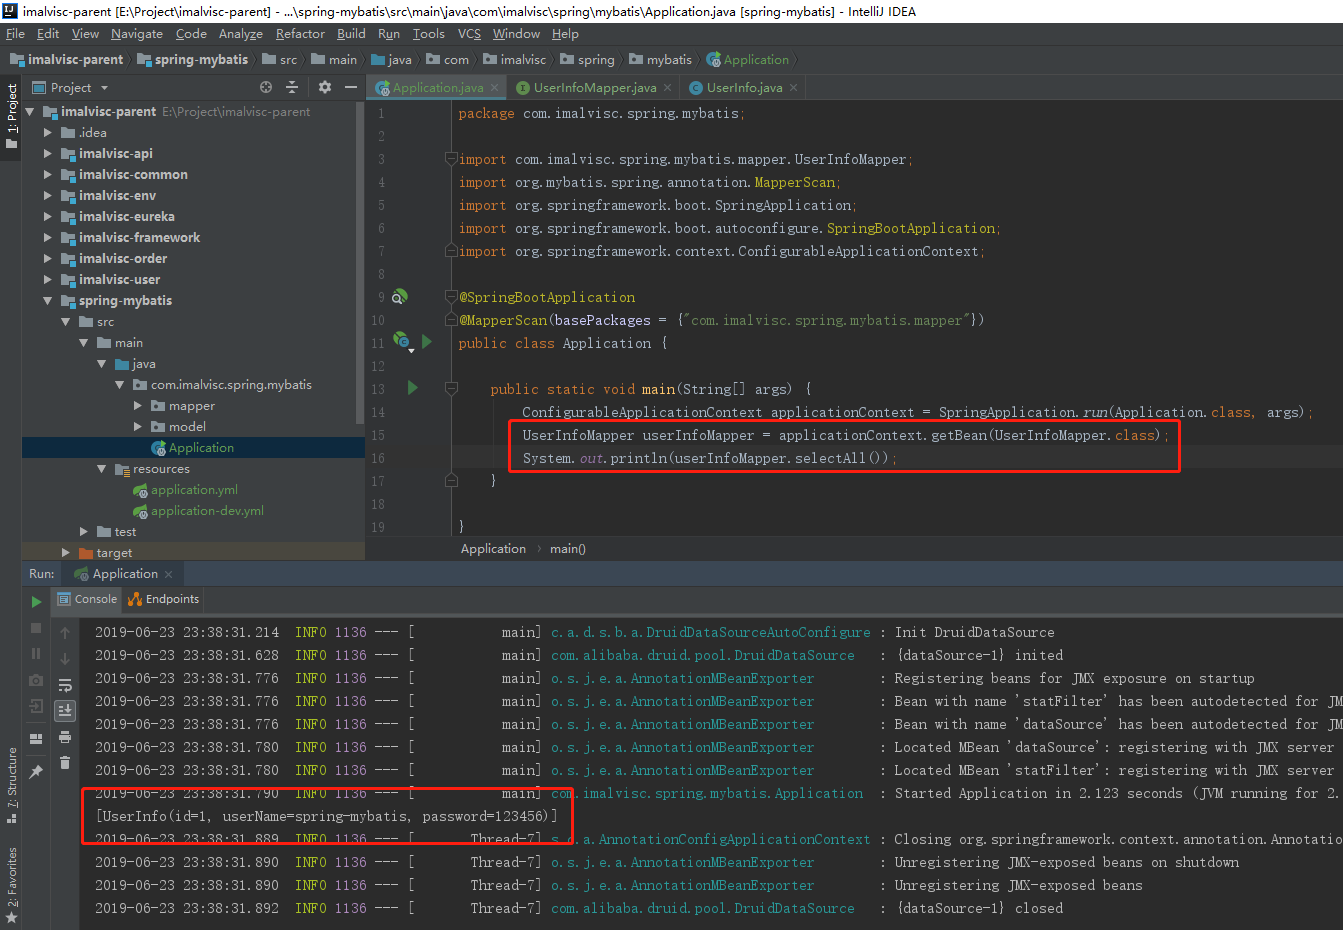Expand the model package node
Image resolution: width=1343 pixels, height=930 pixels.
point(137,427)
